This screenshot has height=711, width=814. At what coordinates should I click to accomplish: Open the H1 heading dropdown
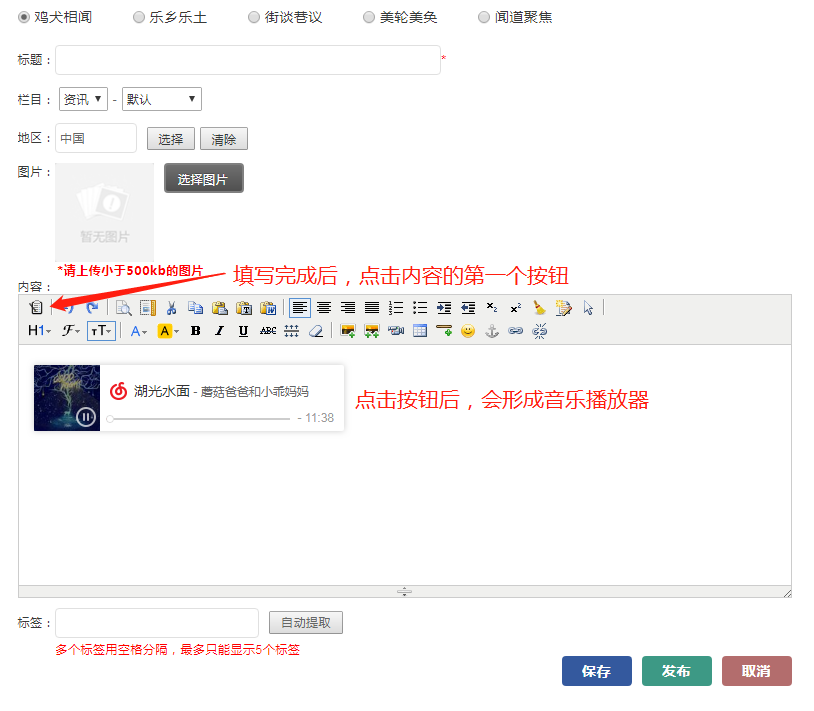pos(39,331)
